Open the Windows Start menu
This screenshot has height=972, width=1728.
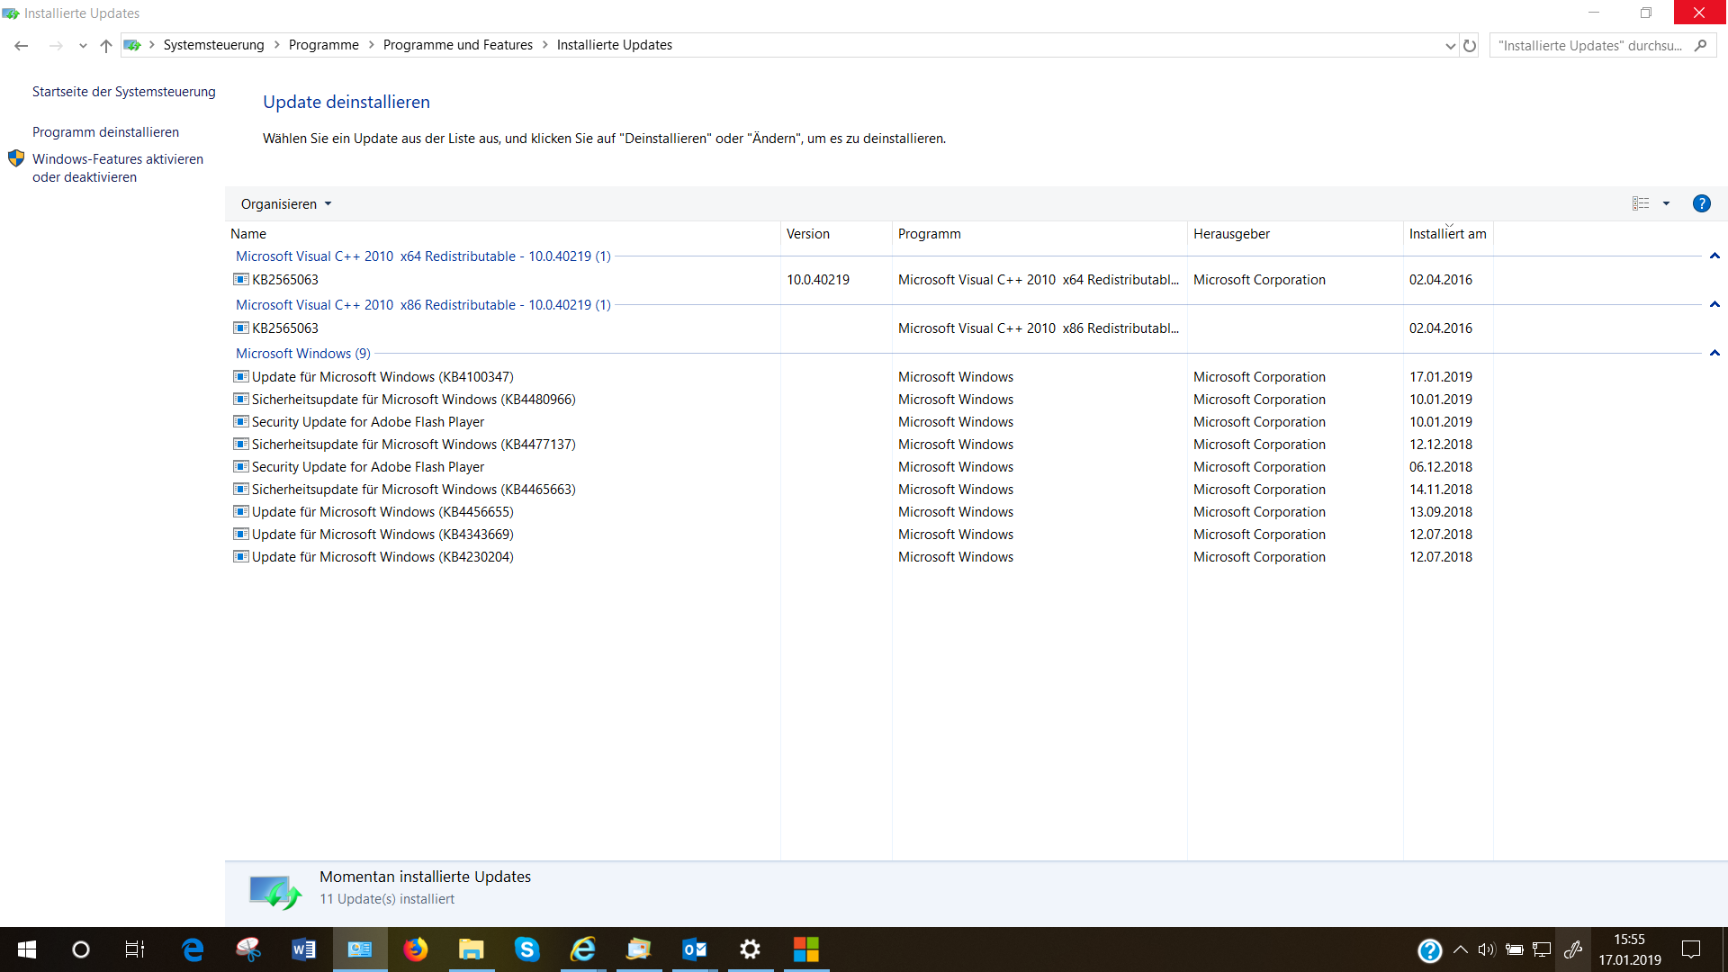27,949
